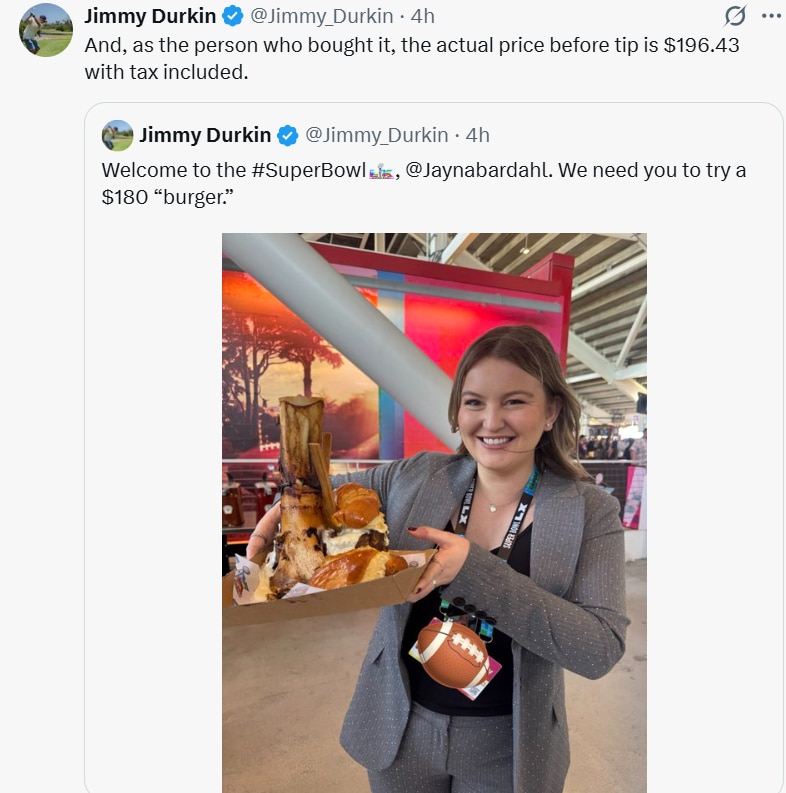The height and width of the screenshot is (793, 786).
Task: Open Jimmy Durkin's golfer profile avatar
Action: pyautogui.click(x=46, y=30)
